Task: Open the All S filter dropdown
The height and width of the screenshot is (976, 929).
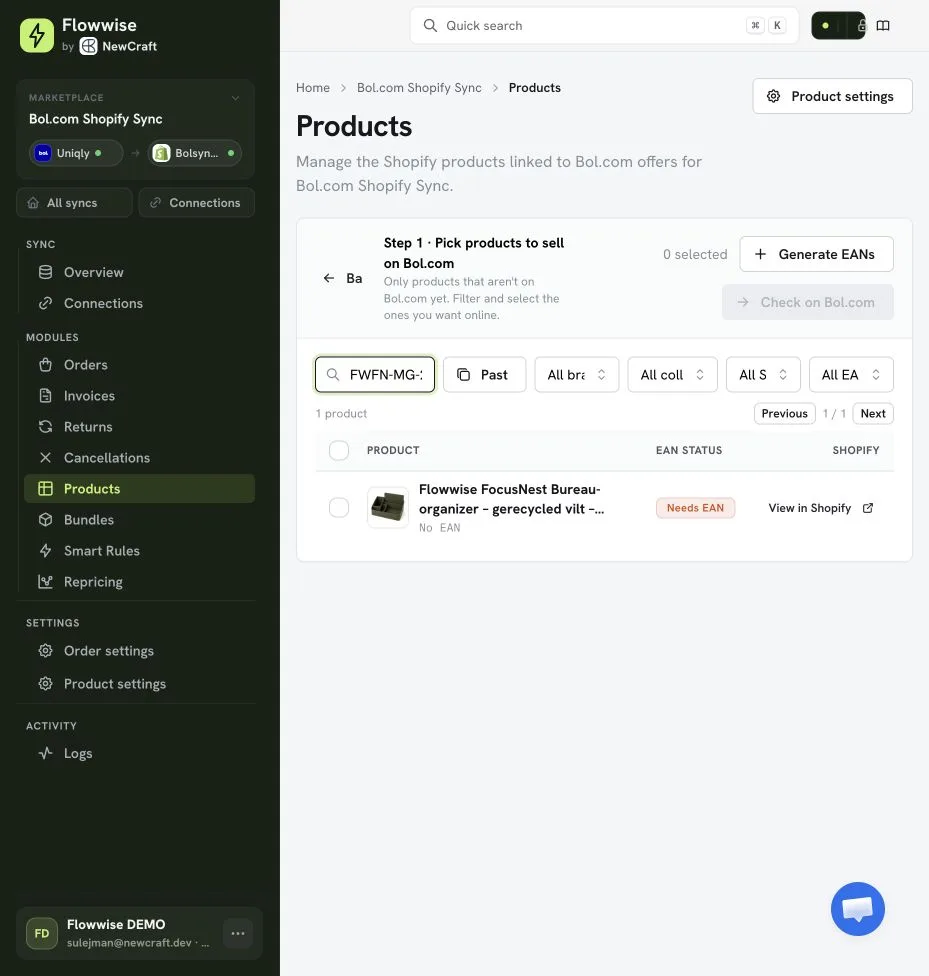Action: pyautogui.click(x=763, y=375)
